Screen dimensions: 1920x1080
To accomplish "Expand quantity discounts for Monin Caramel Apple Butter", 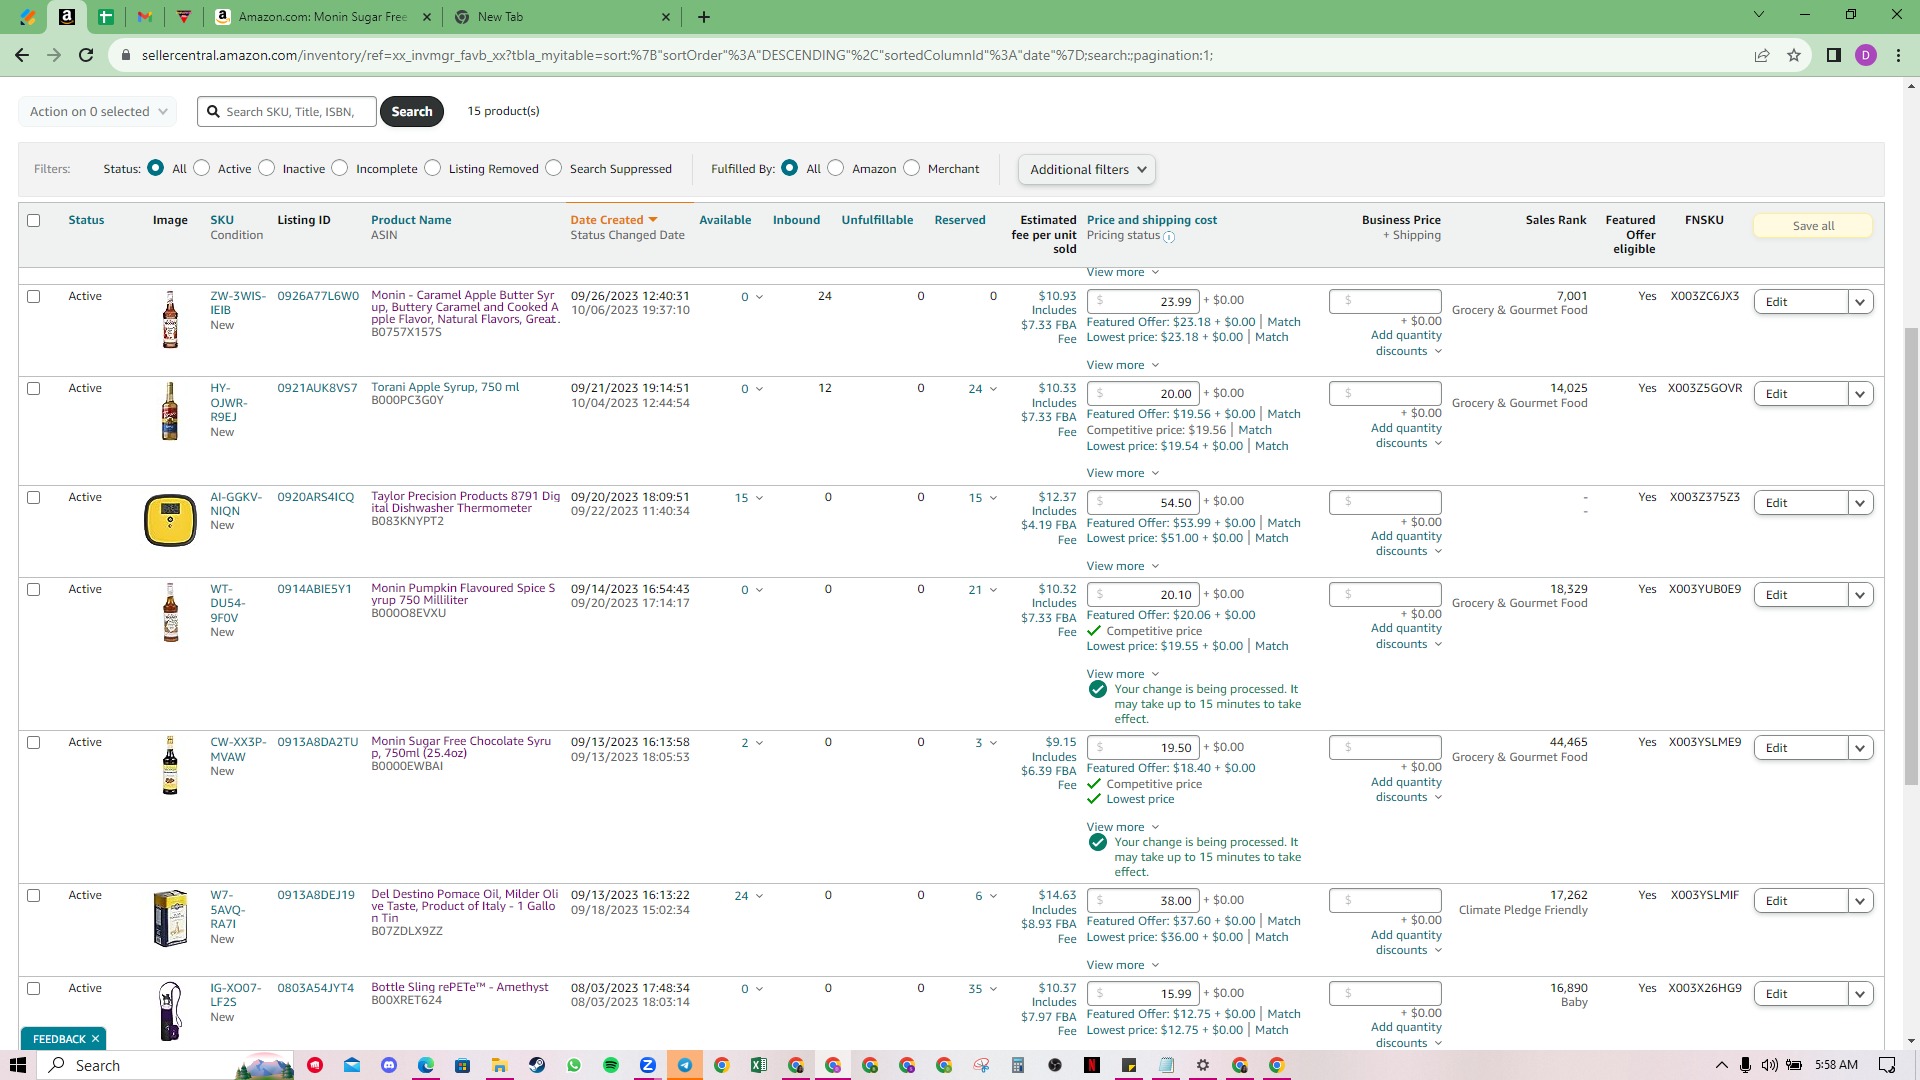I will (x=1408, y=343).
